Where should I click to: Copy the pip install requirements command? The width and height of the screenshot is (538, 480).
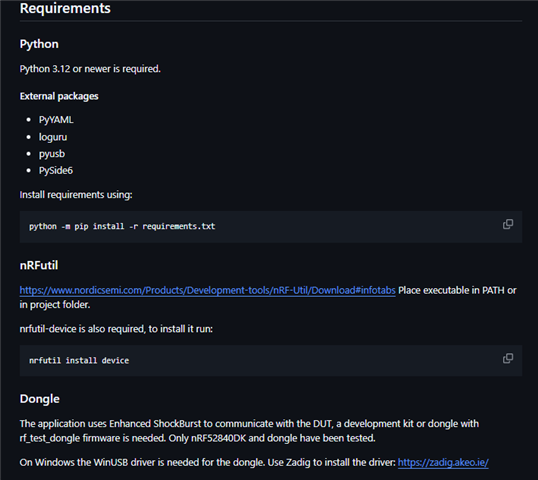pyautogui.click(x=508, y=224)
